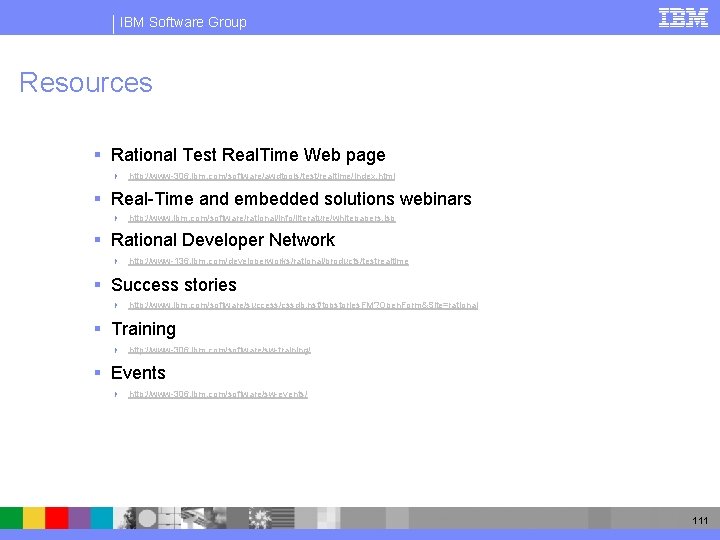Viewport: 720px width, 540px height.
Task: Click the IBM logo in header
Action: [x=683, y=18]
